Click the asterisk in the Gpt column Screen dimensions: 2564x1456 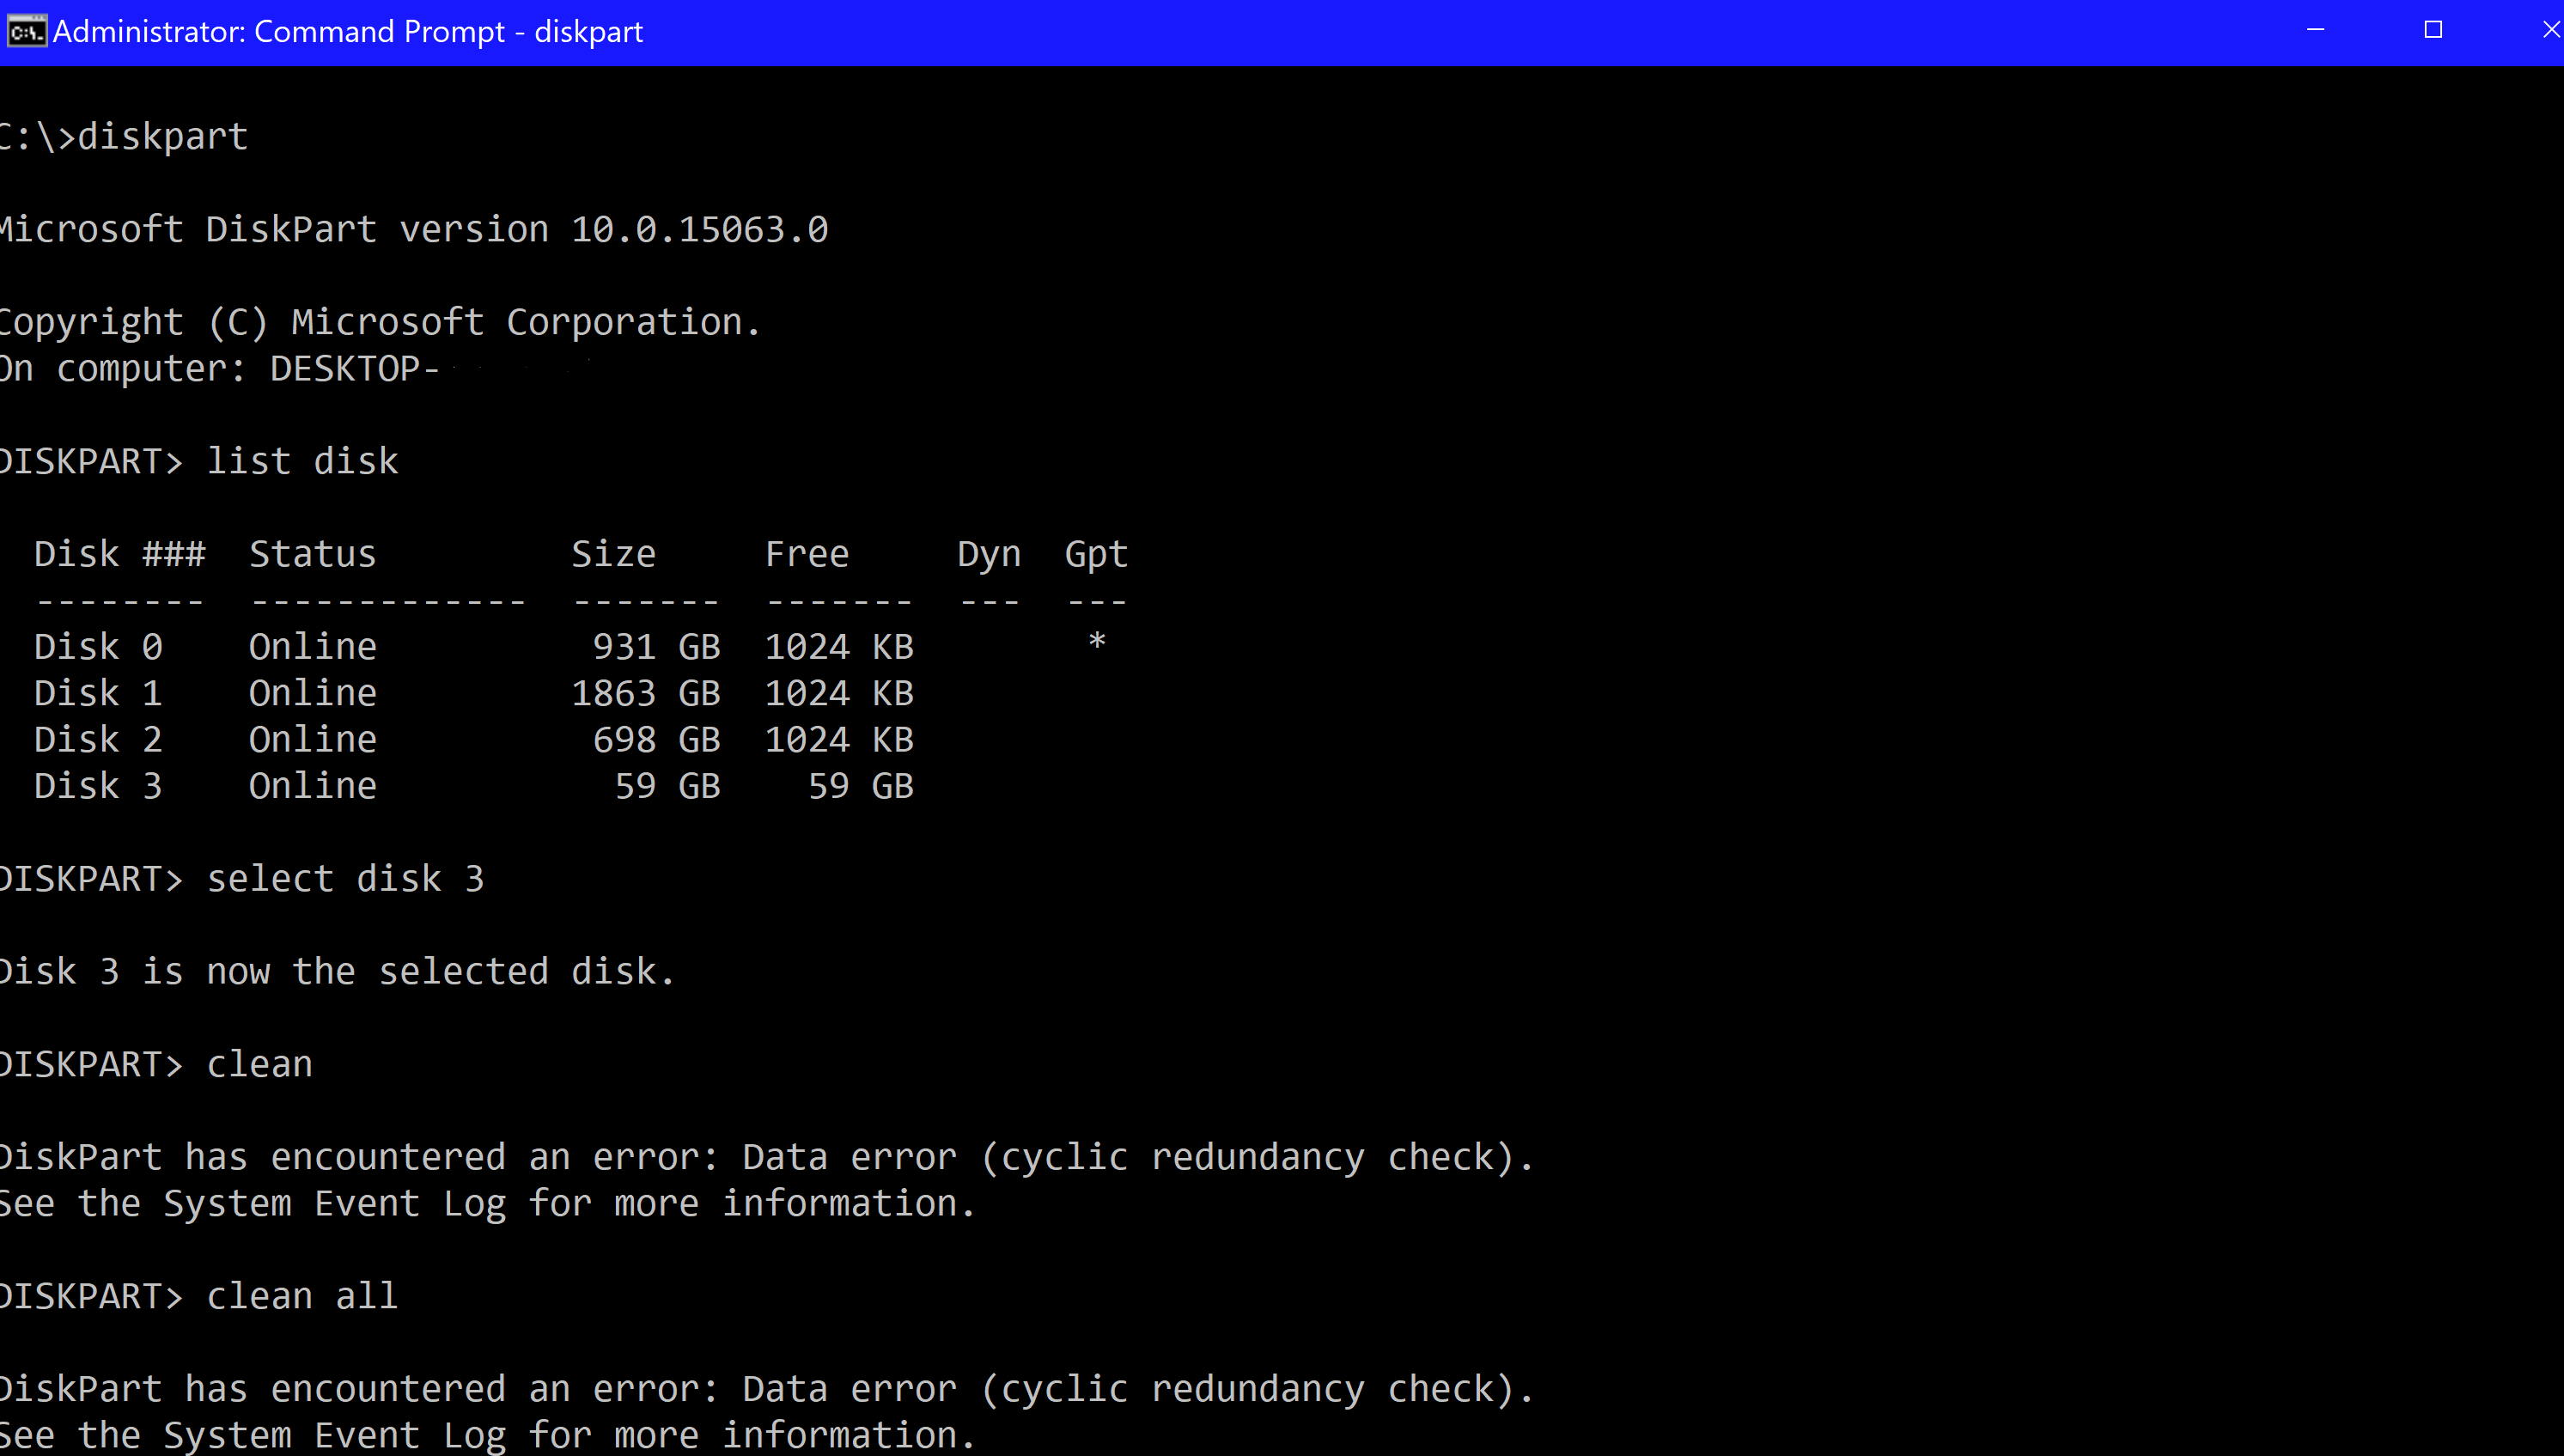pyautogui.click(x=1097, y=643)
